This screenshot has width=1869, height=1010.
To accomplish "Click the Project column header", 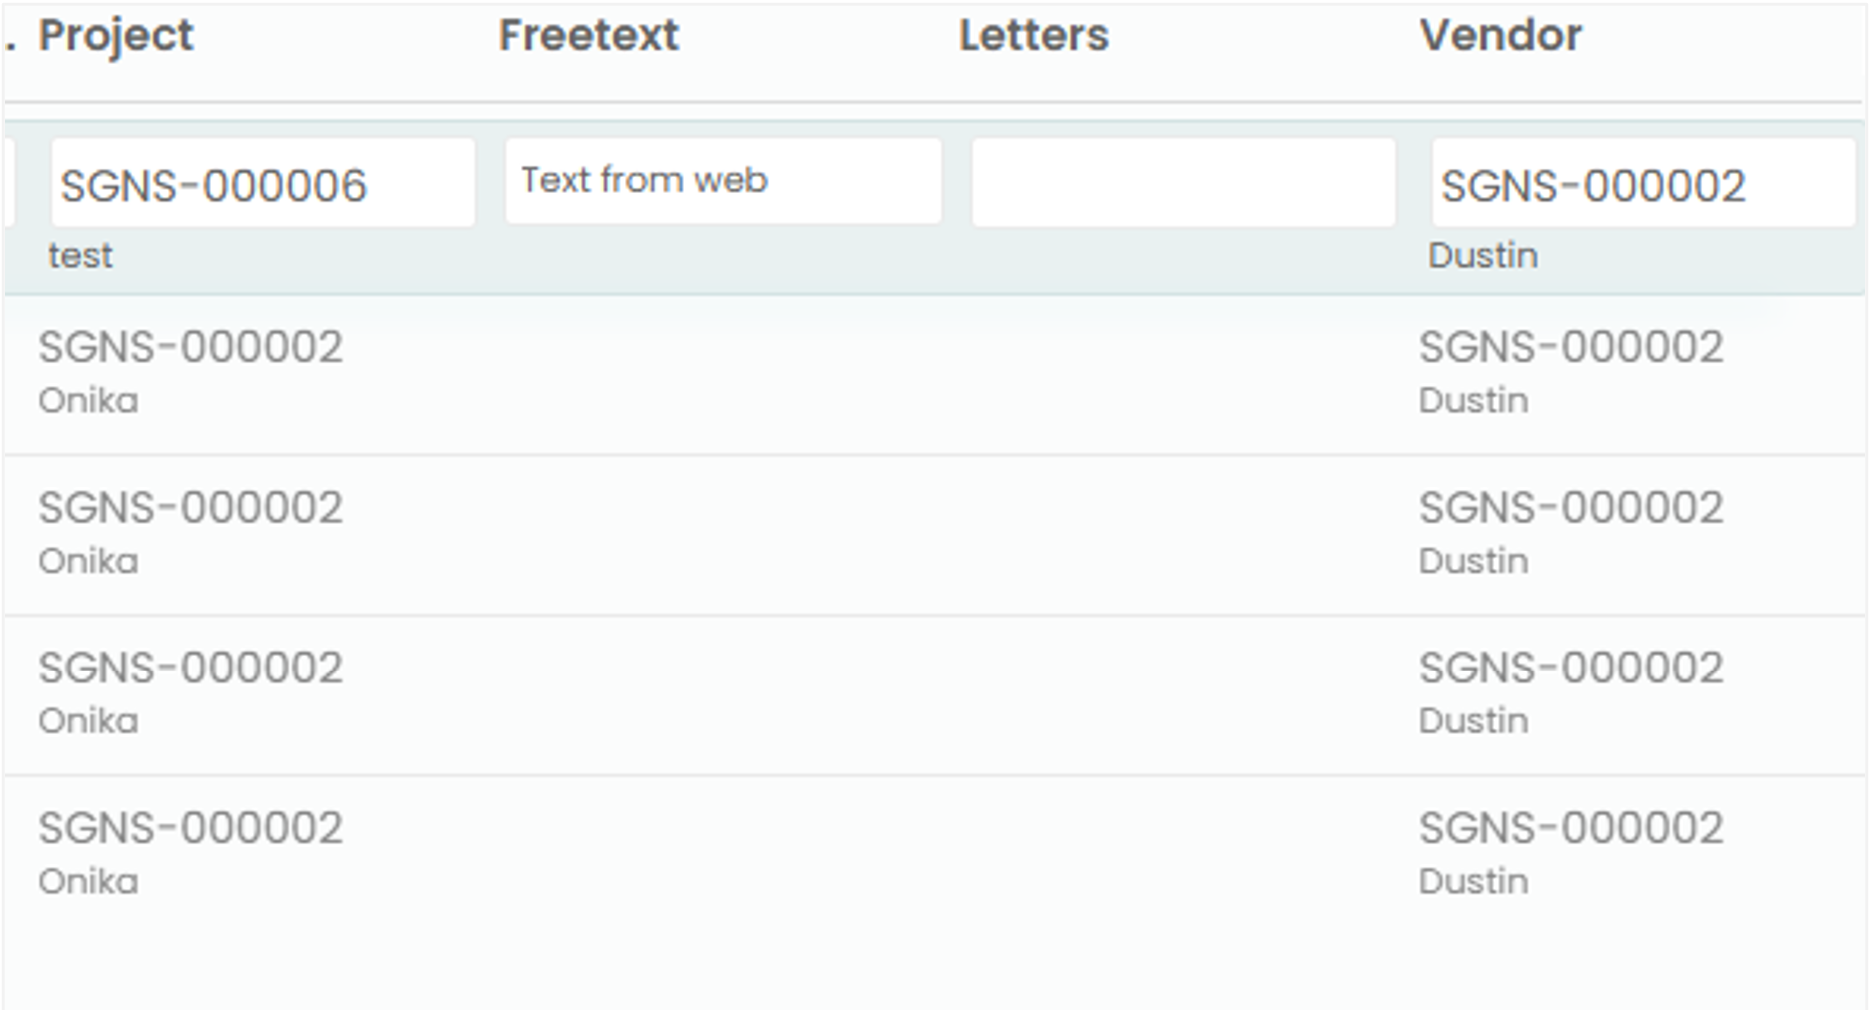I will click(x=115, y=36).
